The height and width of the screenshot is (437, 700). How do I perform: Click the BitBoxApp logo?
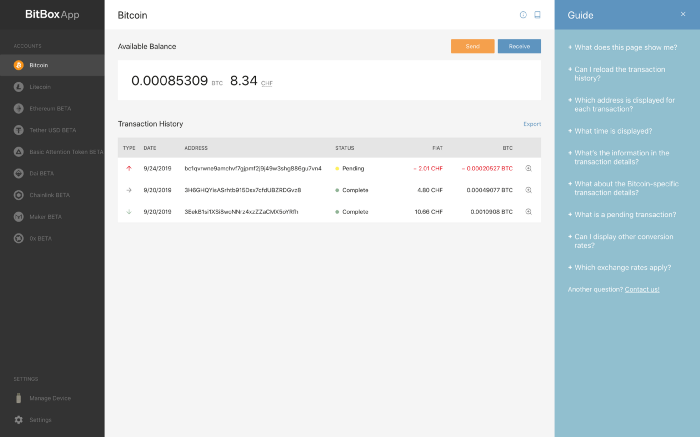coord(52,14)
